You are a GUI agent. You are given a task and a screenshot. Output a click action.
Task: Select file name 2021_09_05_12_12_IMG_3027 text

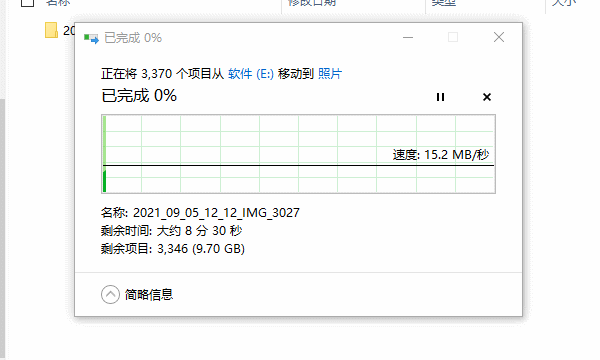point(216,212)
